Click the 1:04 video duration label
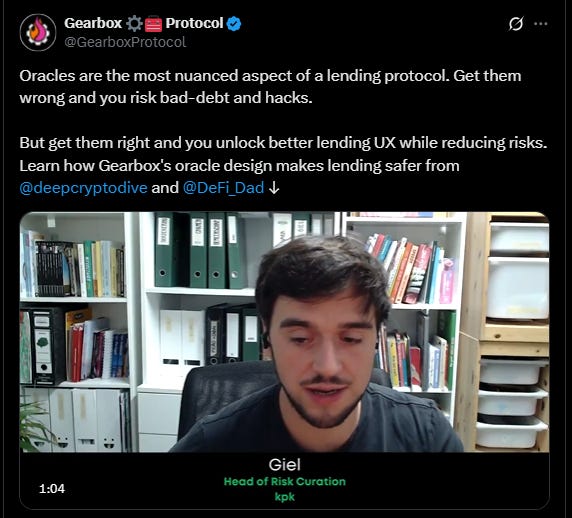The width and height of the screenshot is (572, 518). pos(52,488)
